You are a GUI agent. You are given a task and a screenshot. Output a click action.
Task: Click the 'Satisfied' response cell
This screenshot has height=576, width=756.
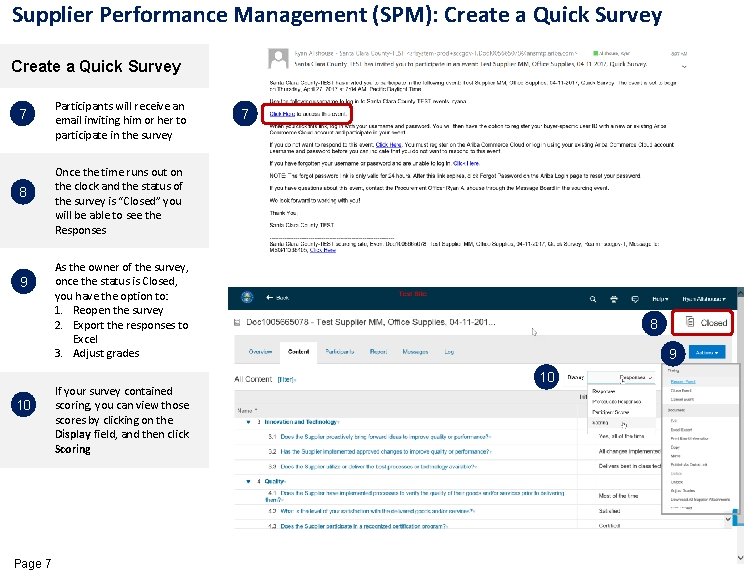tap(609, 510)
